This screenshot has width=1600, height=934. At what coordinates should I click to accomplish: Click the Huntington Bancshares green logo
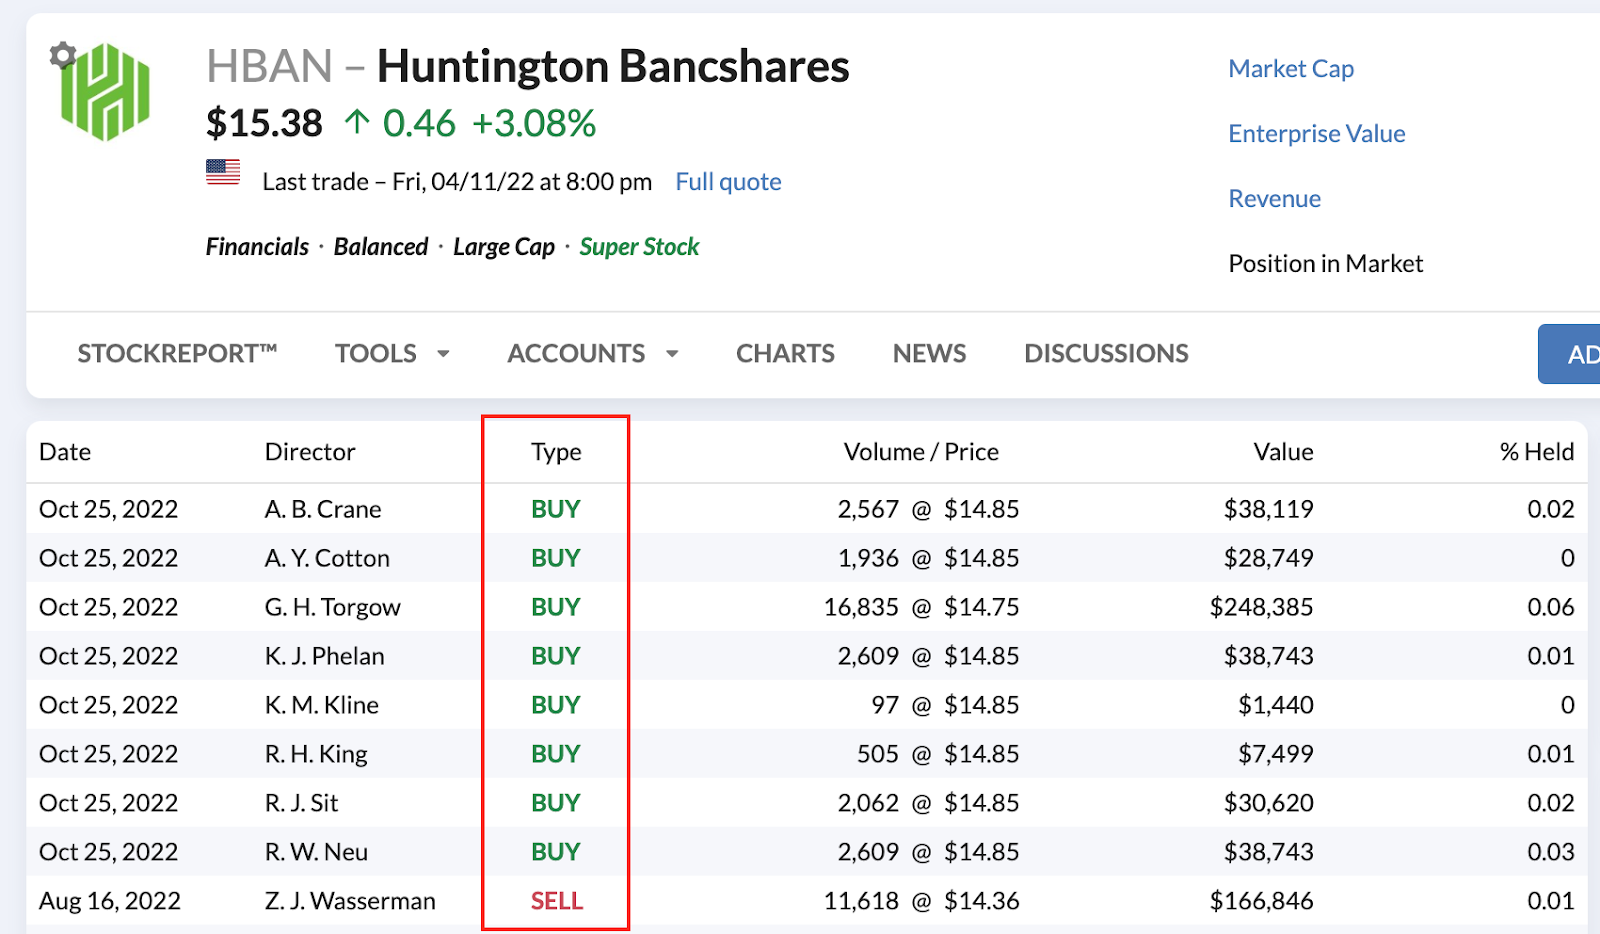[x=106, y=92]
